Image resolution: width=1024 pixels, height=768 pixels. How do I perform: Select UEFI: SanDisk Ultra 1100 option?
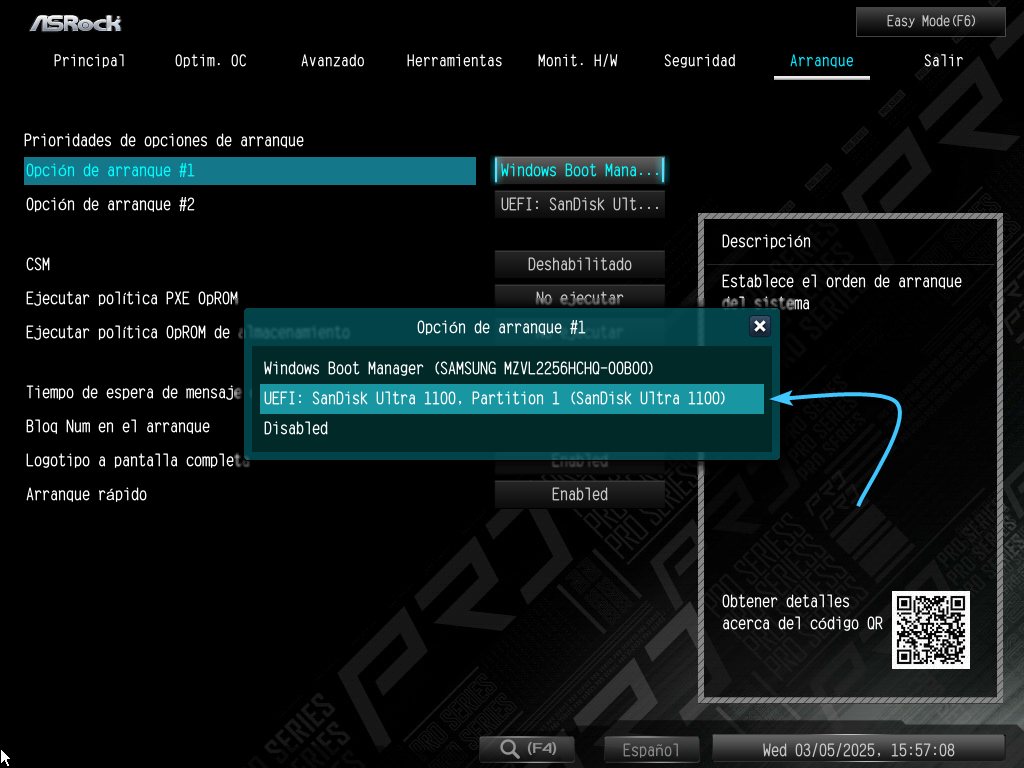511,398
